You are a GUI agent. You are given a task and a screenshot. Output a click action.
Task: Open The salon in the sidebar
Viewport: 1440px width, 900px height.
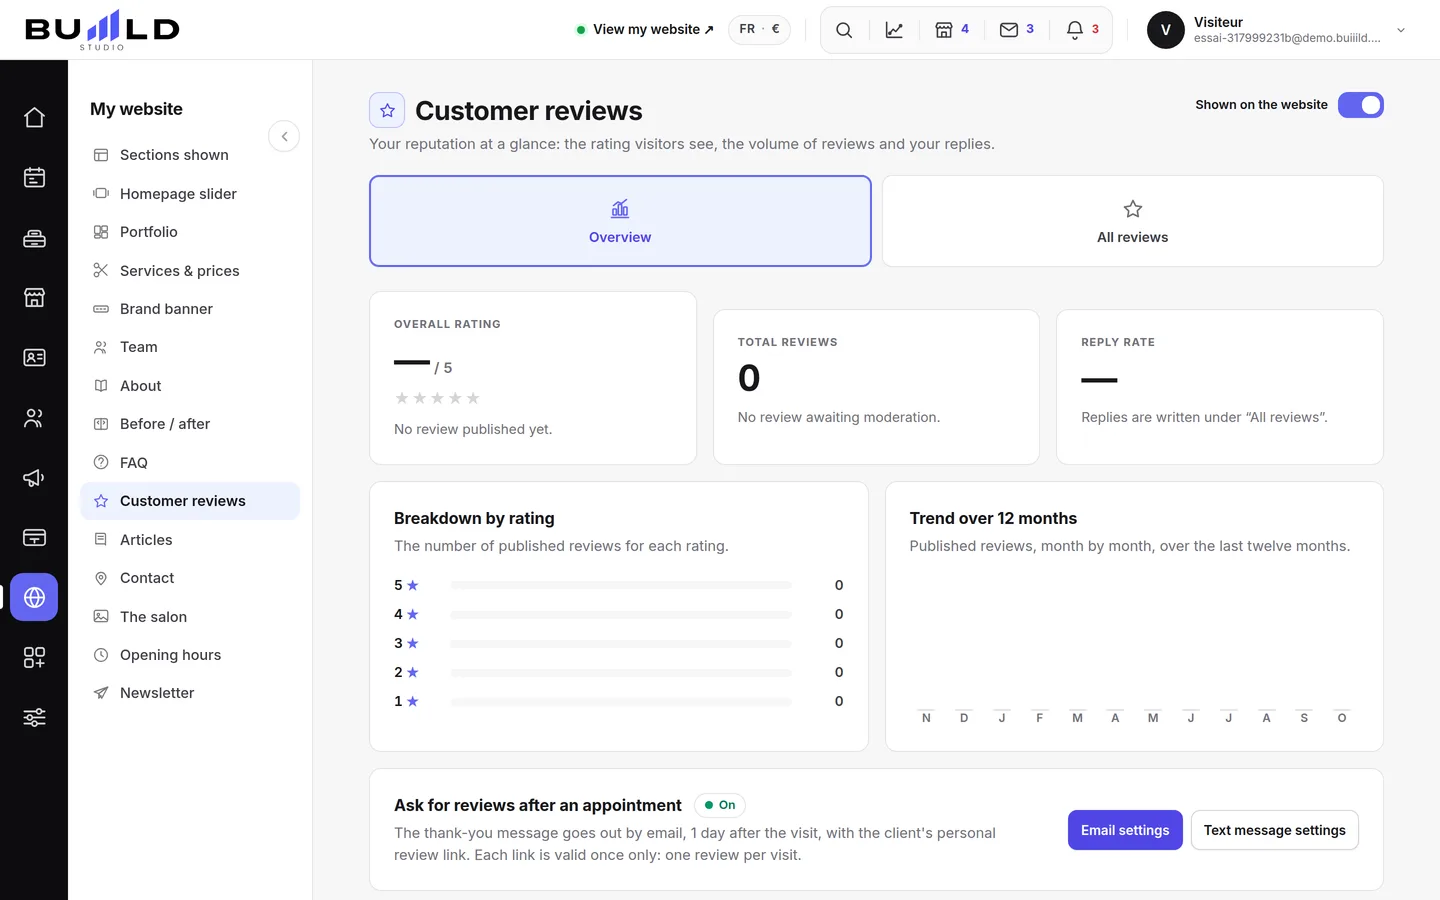pos(190,617)
